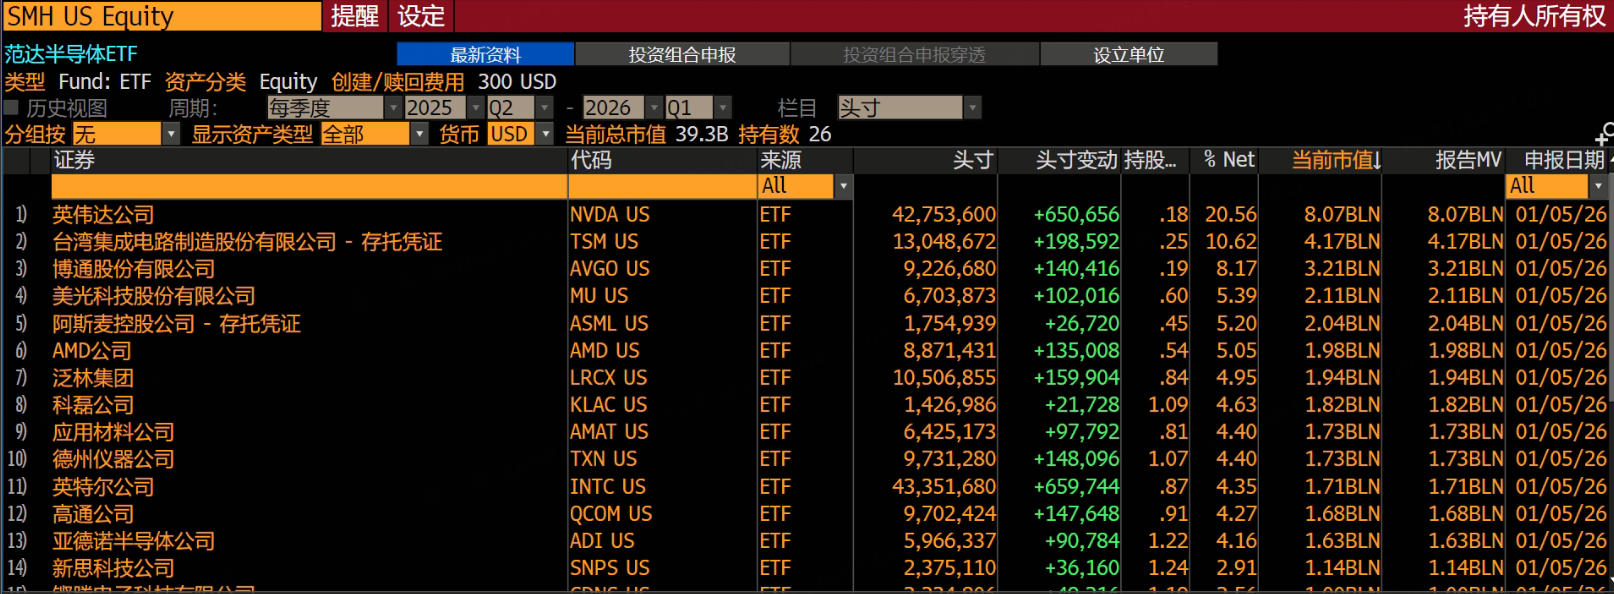The height and width of the screenshot is (594, 1614).
Task: Sort by the 头寸变动 column header
Action: point(1077,160)
